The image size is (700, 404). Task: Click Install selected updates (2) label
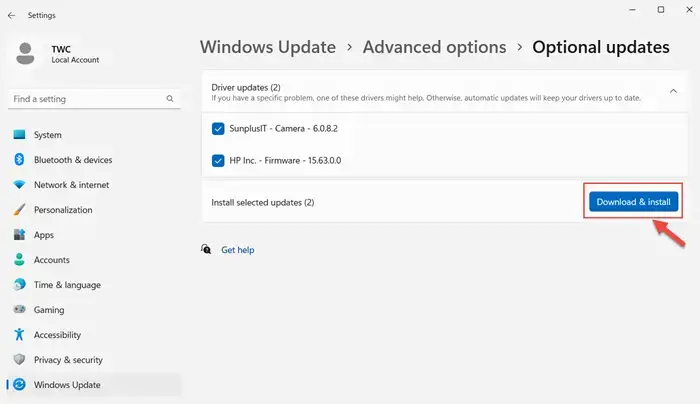tap(262, 203)
